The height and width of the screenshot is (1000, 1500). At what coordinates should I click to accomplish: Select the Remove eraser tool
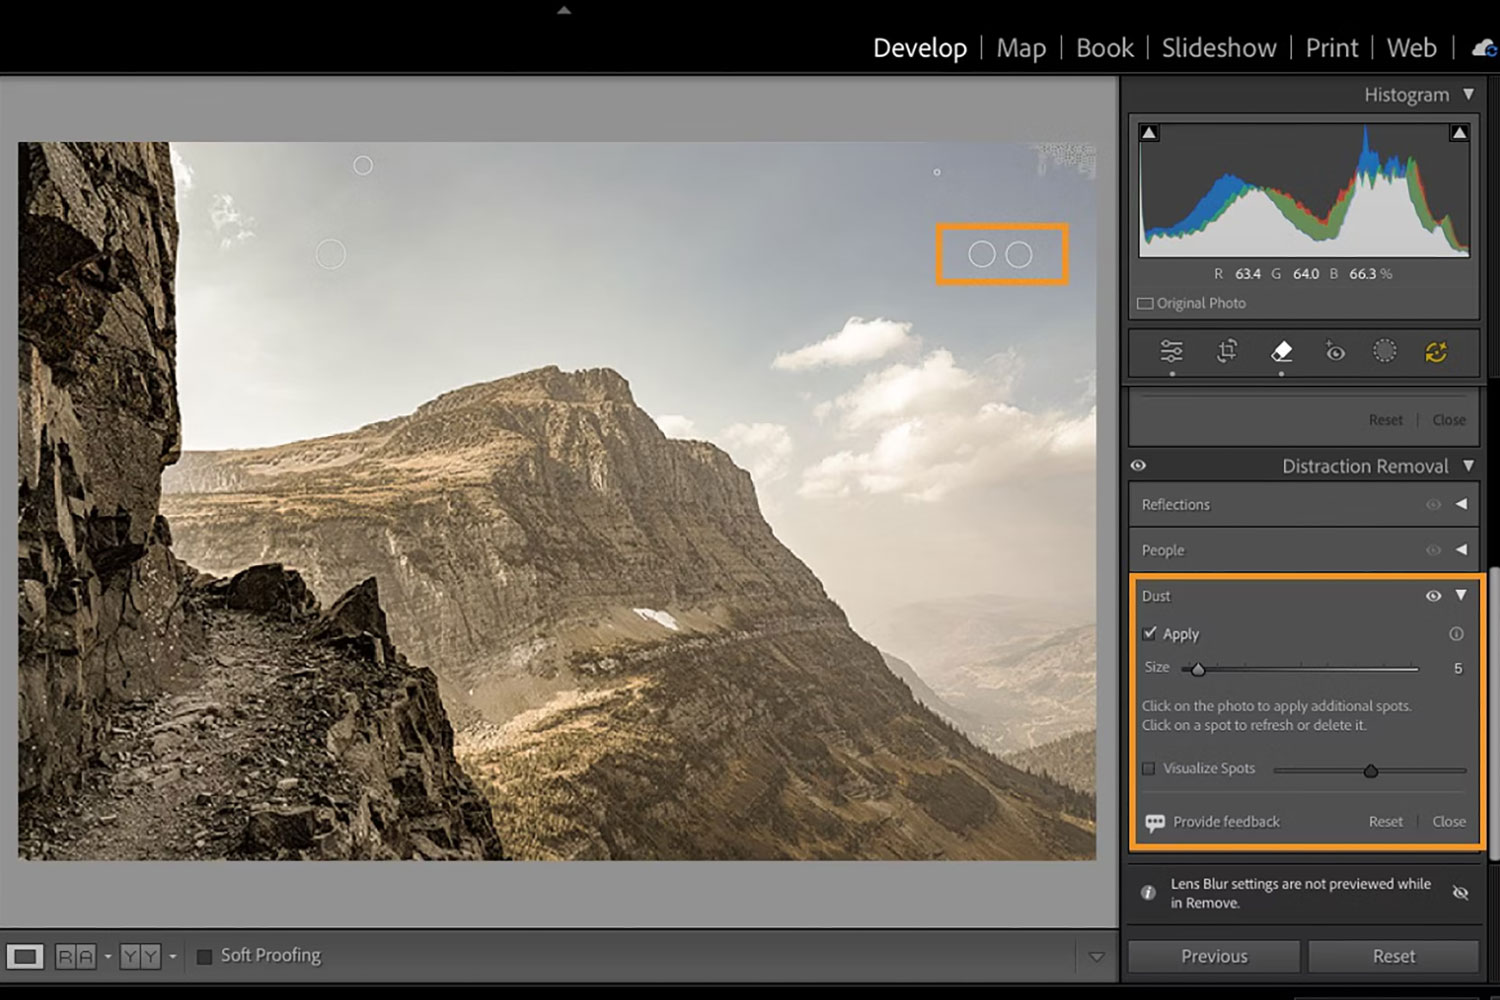pos(1281,352)
